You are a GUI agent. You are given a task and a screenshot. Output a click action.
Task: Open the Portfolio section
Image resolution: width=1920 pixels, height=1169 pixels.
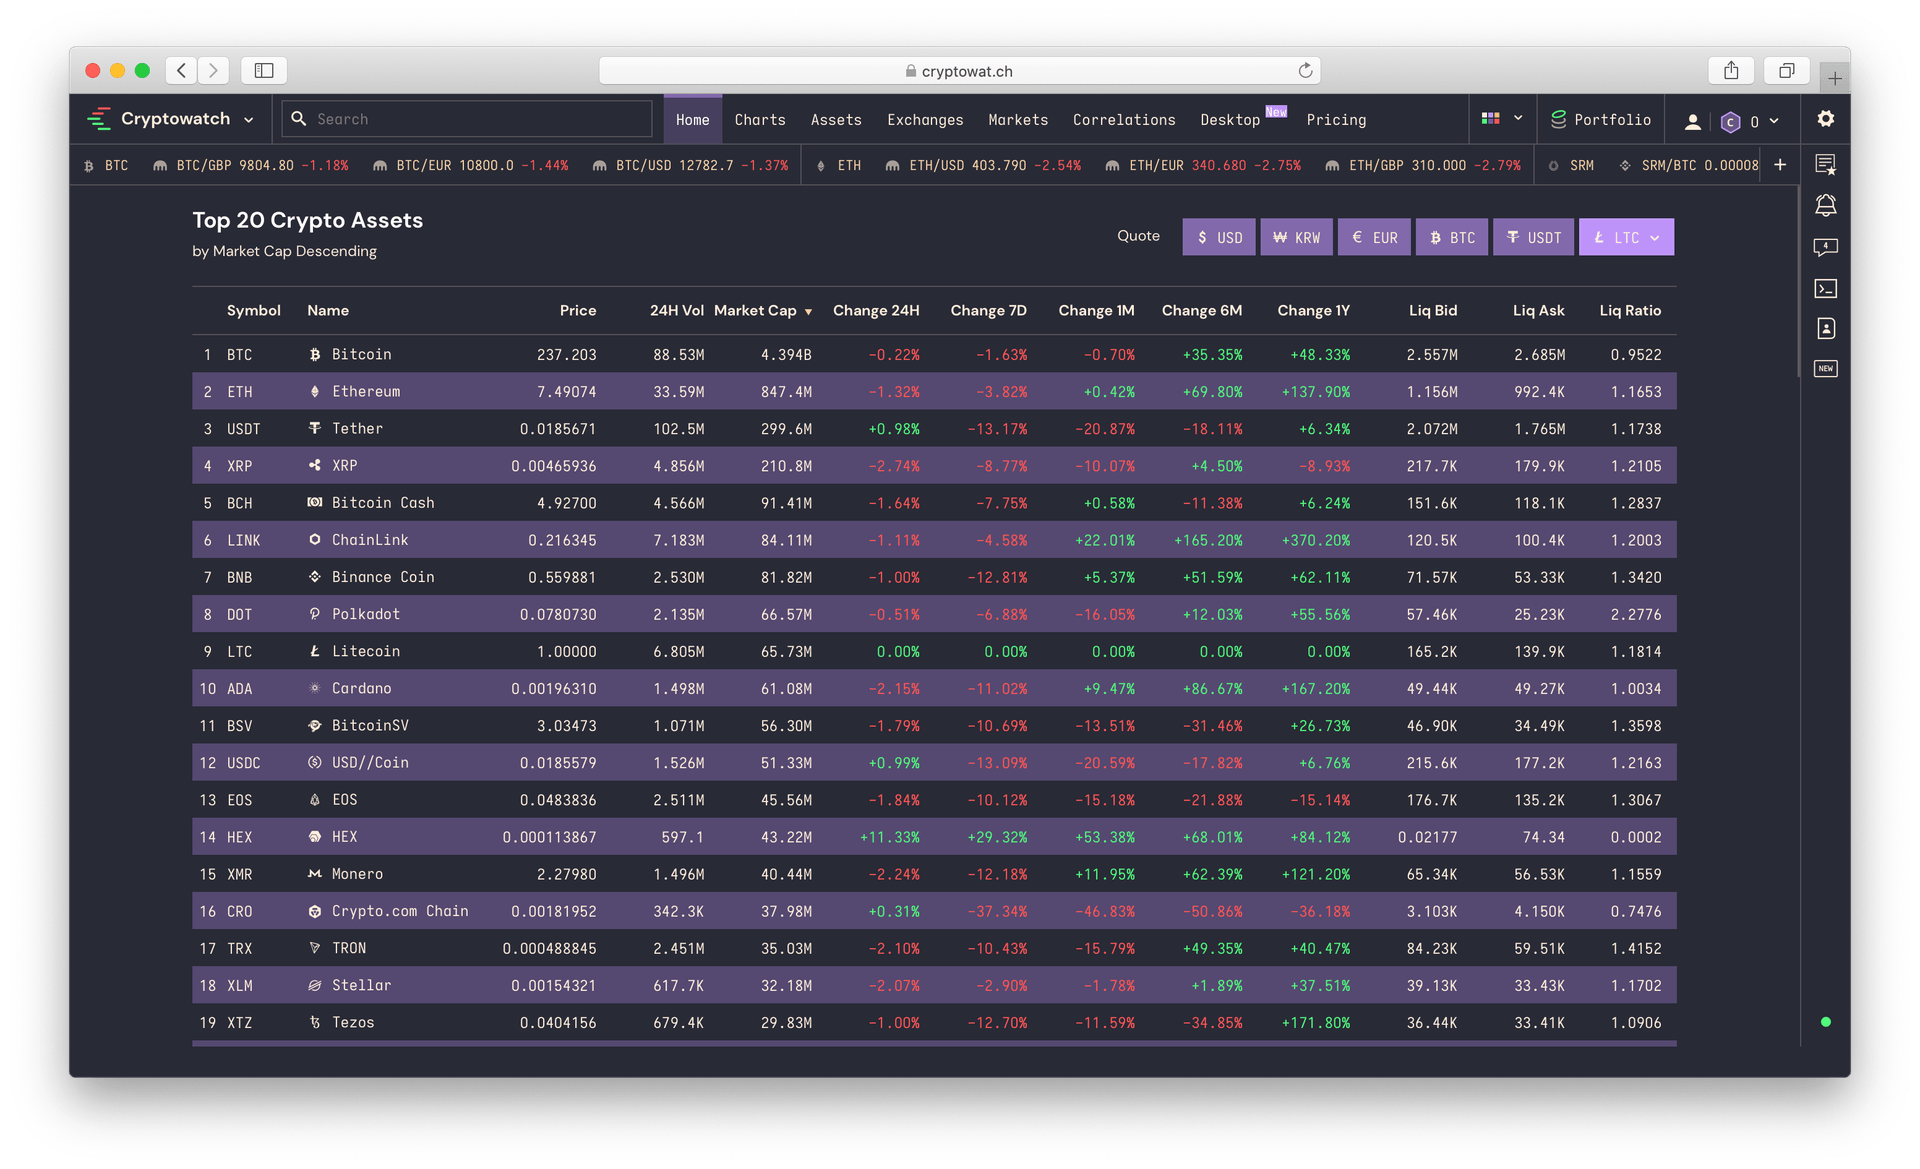pyautogui.click(x=1600, y=119)
